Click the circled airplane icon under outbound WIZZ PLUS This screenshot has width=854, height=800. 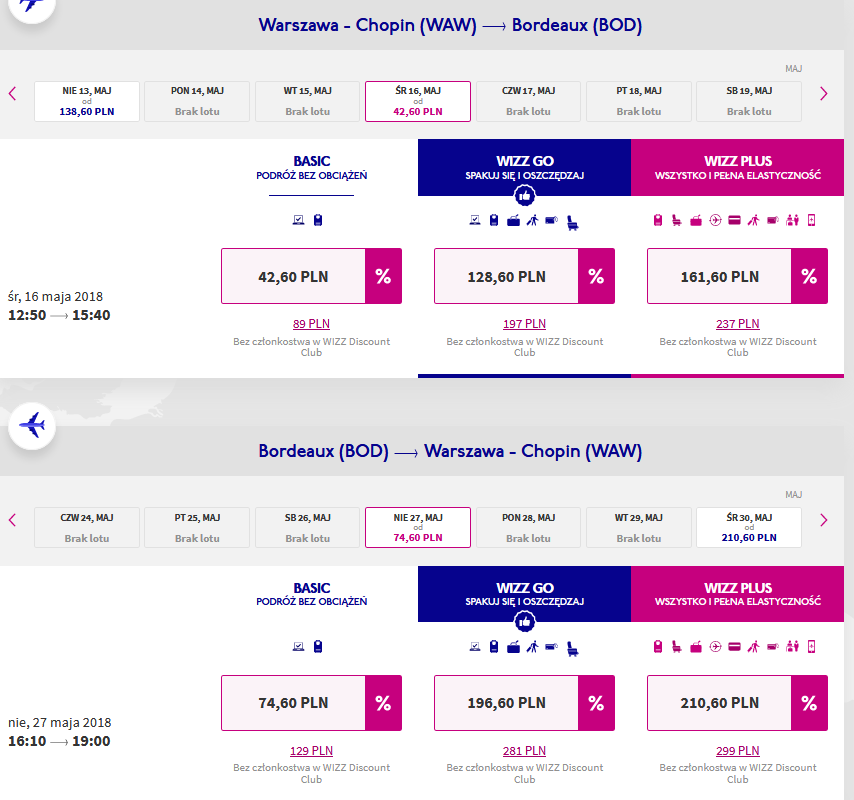[715, 220]
